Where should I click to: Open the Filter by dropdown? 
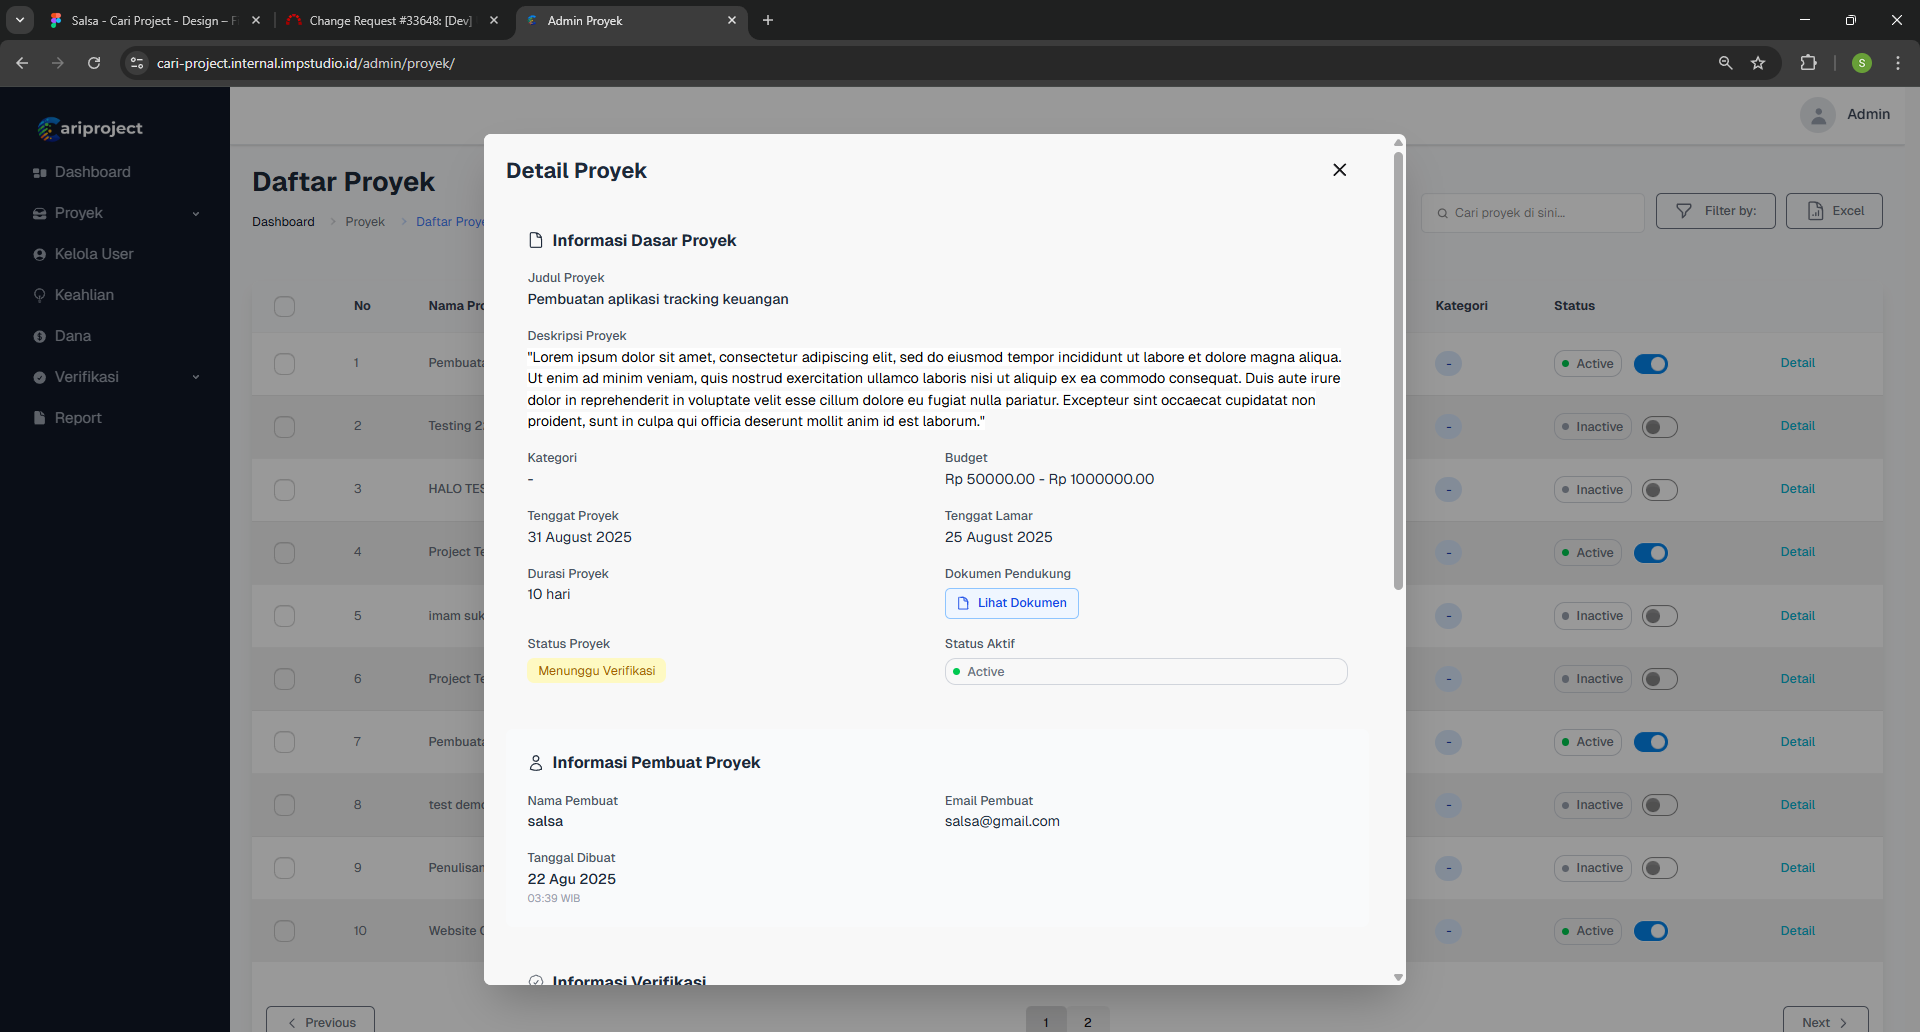click(1715, 211)
